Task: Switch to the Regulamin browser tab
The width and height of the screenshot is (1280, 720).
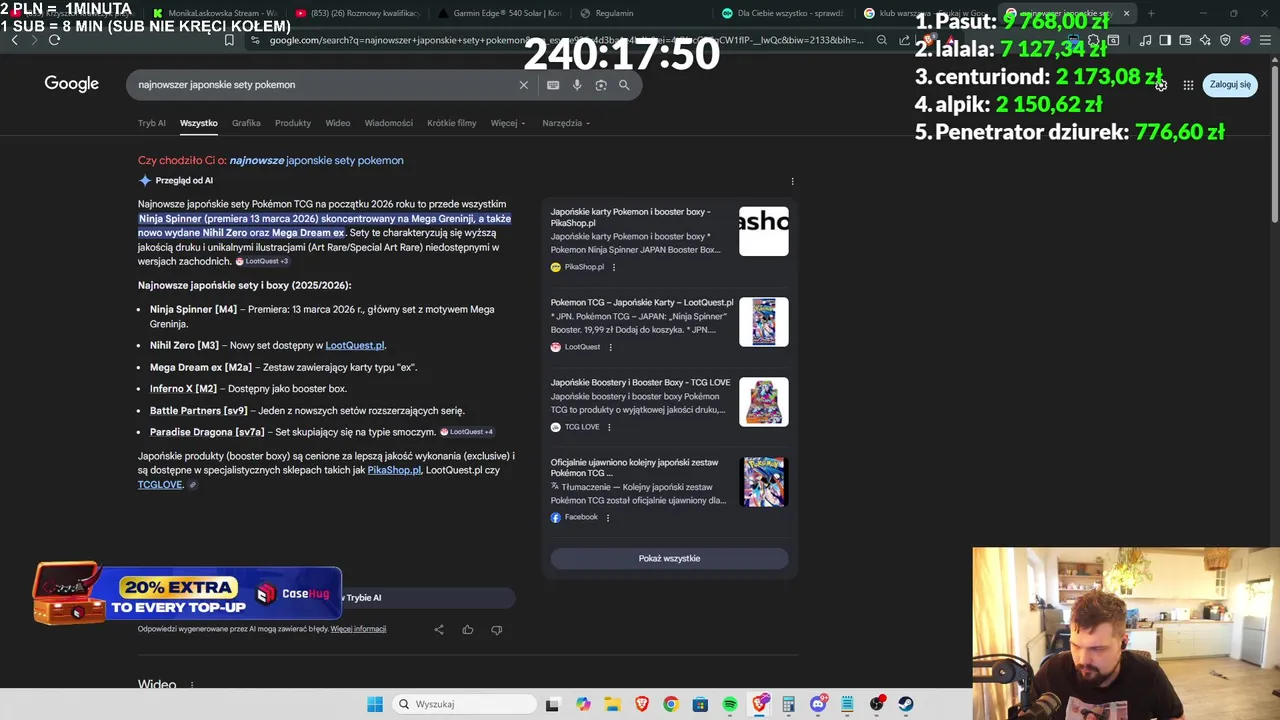Action: click(612, 13)
